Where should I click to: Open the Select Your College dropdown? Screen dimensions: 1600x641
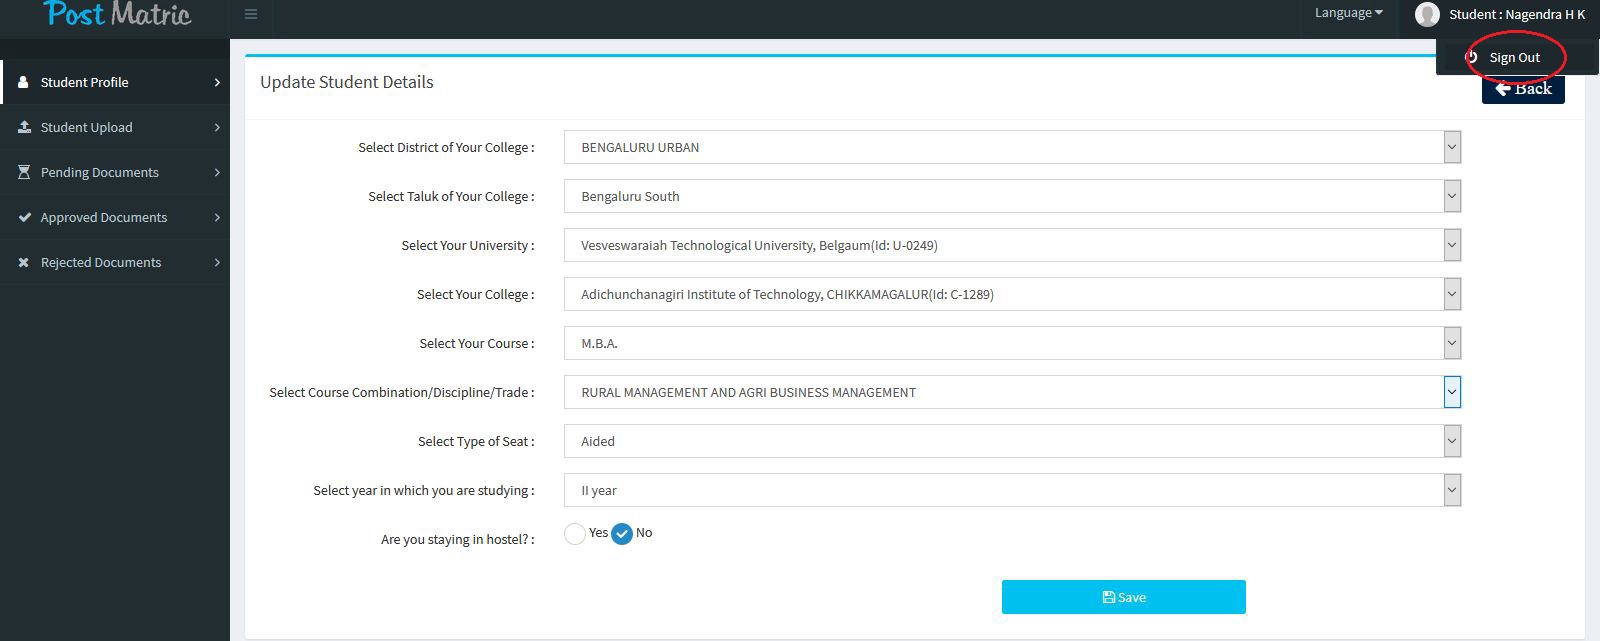tap(1012, 294)
